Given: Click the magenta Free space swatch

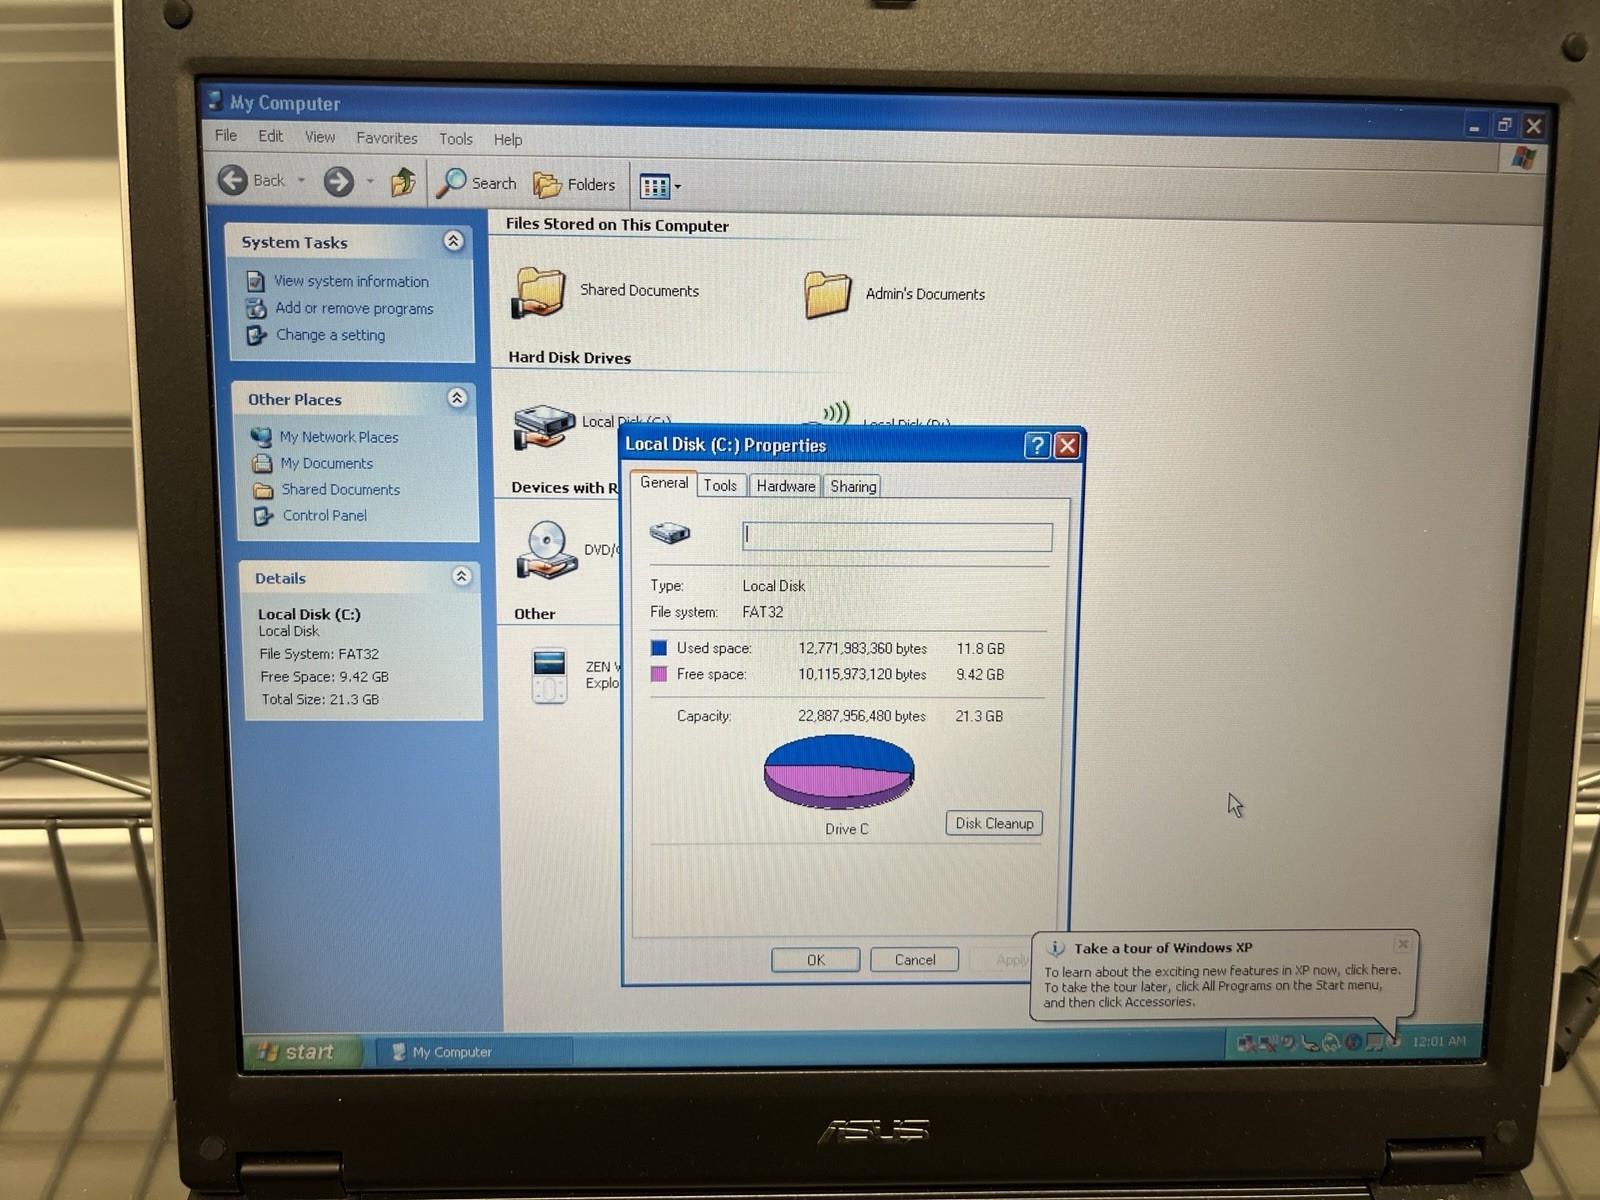Looking at the screenshot, I should coord(659,674).
